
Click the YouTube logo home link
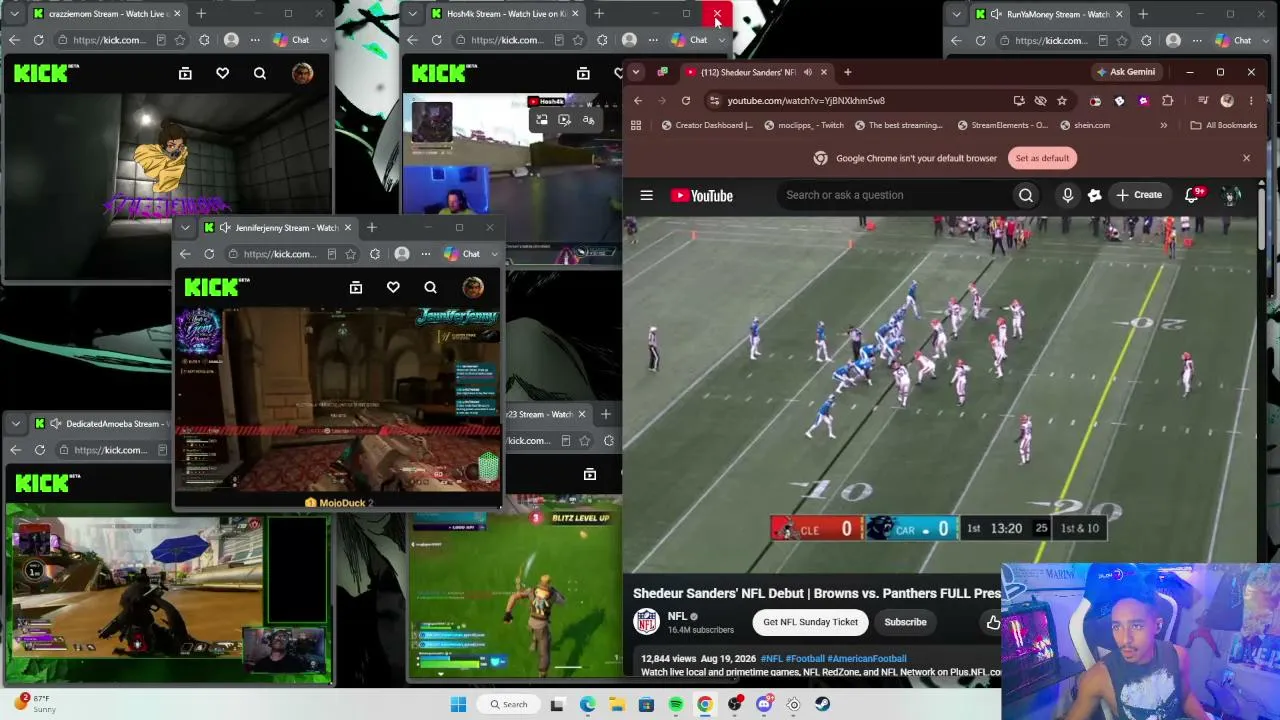click(x=702, y=196)
